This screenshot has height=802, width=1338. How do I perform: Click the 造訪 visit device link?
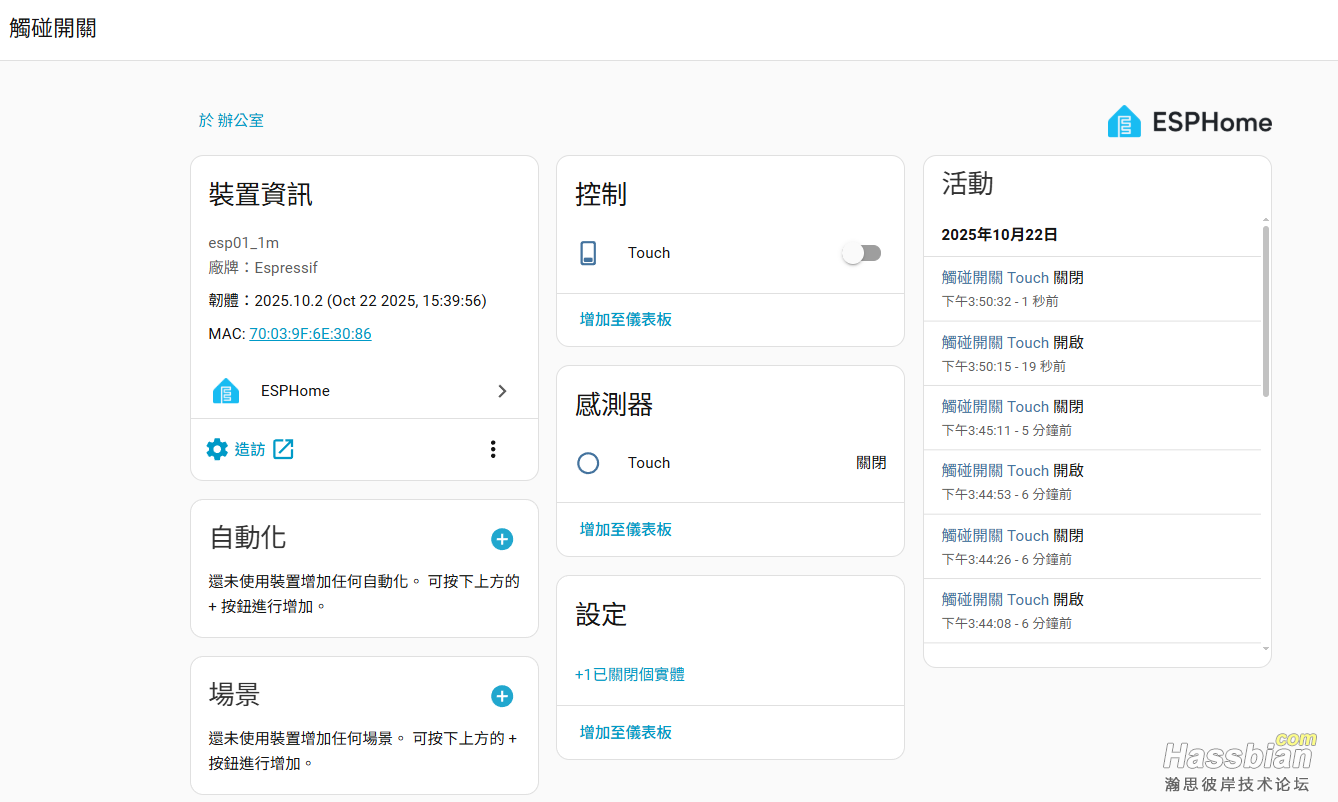[x=250, y=450]
